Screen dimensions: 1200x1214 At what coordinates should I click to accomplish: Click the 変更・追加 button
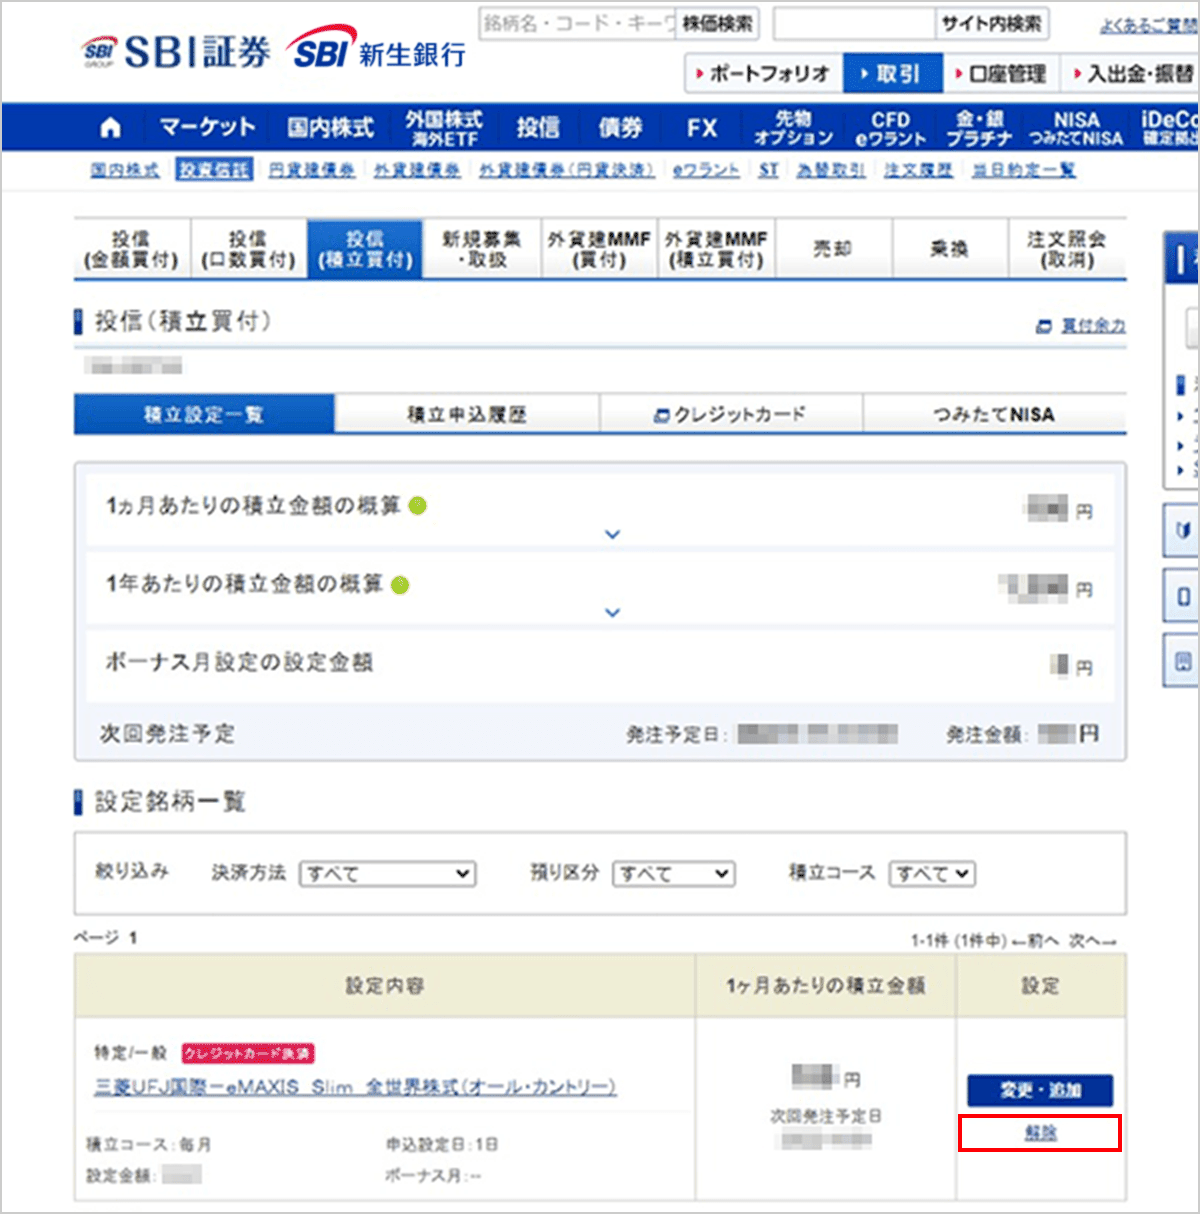(x=1040, y=1090)
